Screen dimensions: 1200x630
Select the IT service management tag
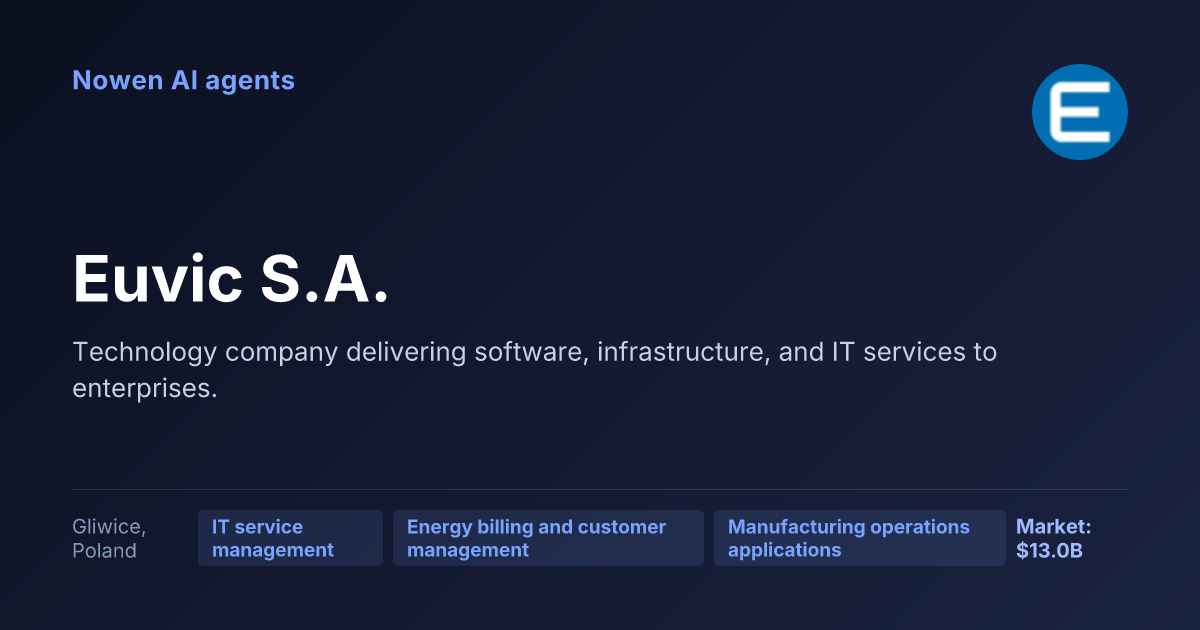coord(290,538)
